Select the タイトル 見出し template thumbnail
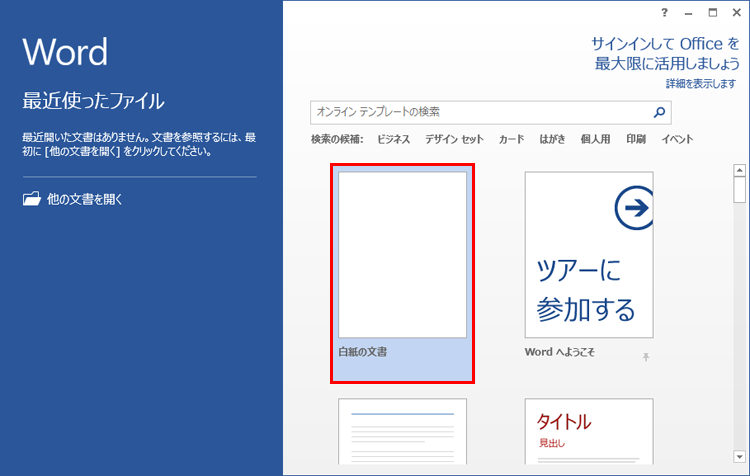Screen dimensions: 750x476 589,432
